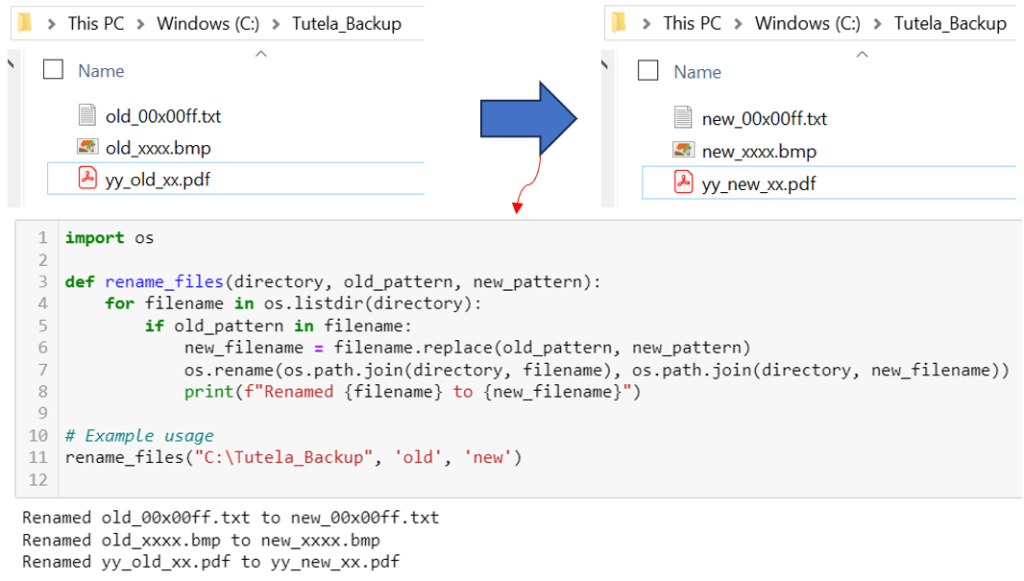The image size is (1024, 581).
Task: Click the image icon next to new_xxxx.bmp
Action: [x=684, y=151]
